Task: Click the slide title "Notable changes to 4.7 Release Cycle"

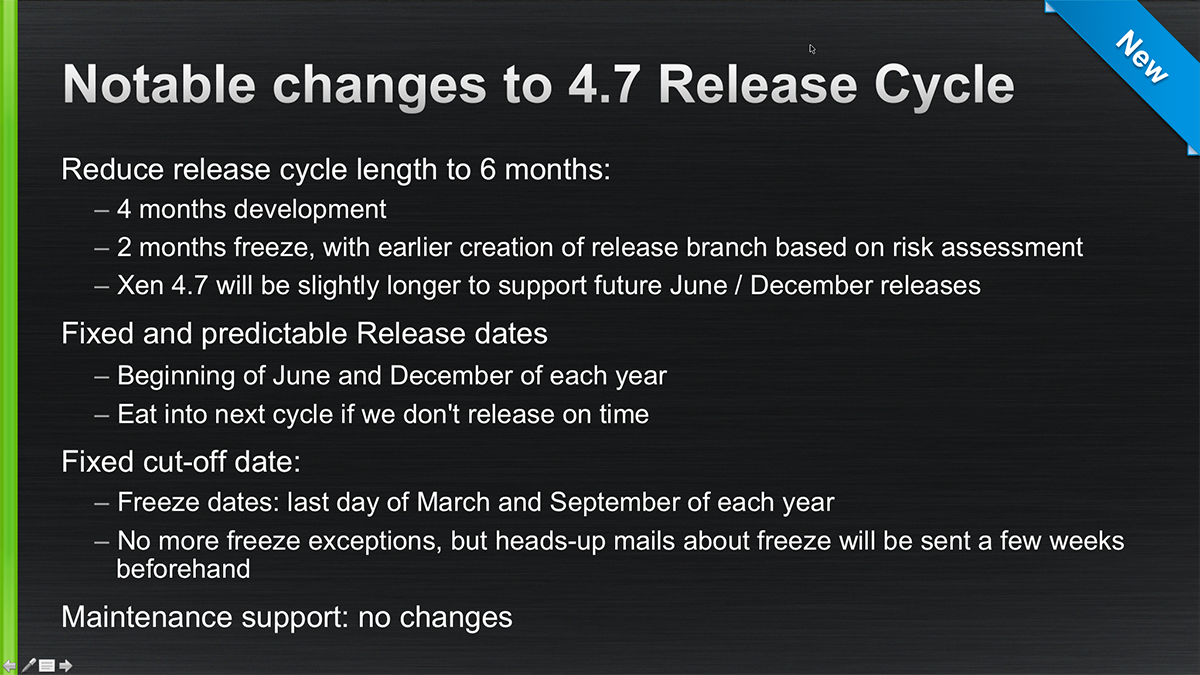Action: coord(538,84)
